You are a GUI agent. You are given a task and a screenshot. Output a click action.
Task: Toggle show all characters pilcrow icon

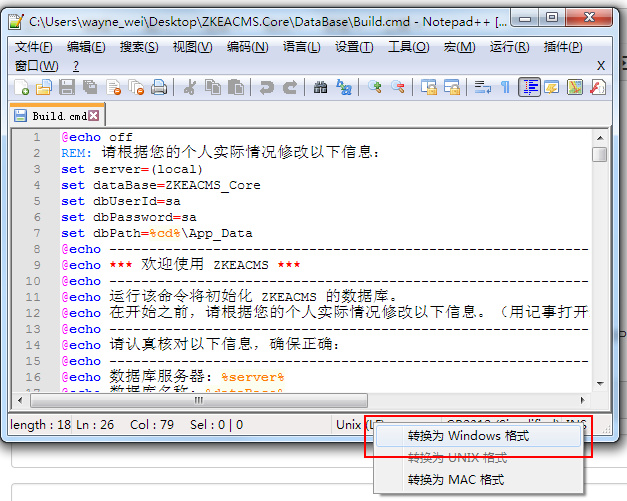[505, 87]
